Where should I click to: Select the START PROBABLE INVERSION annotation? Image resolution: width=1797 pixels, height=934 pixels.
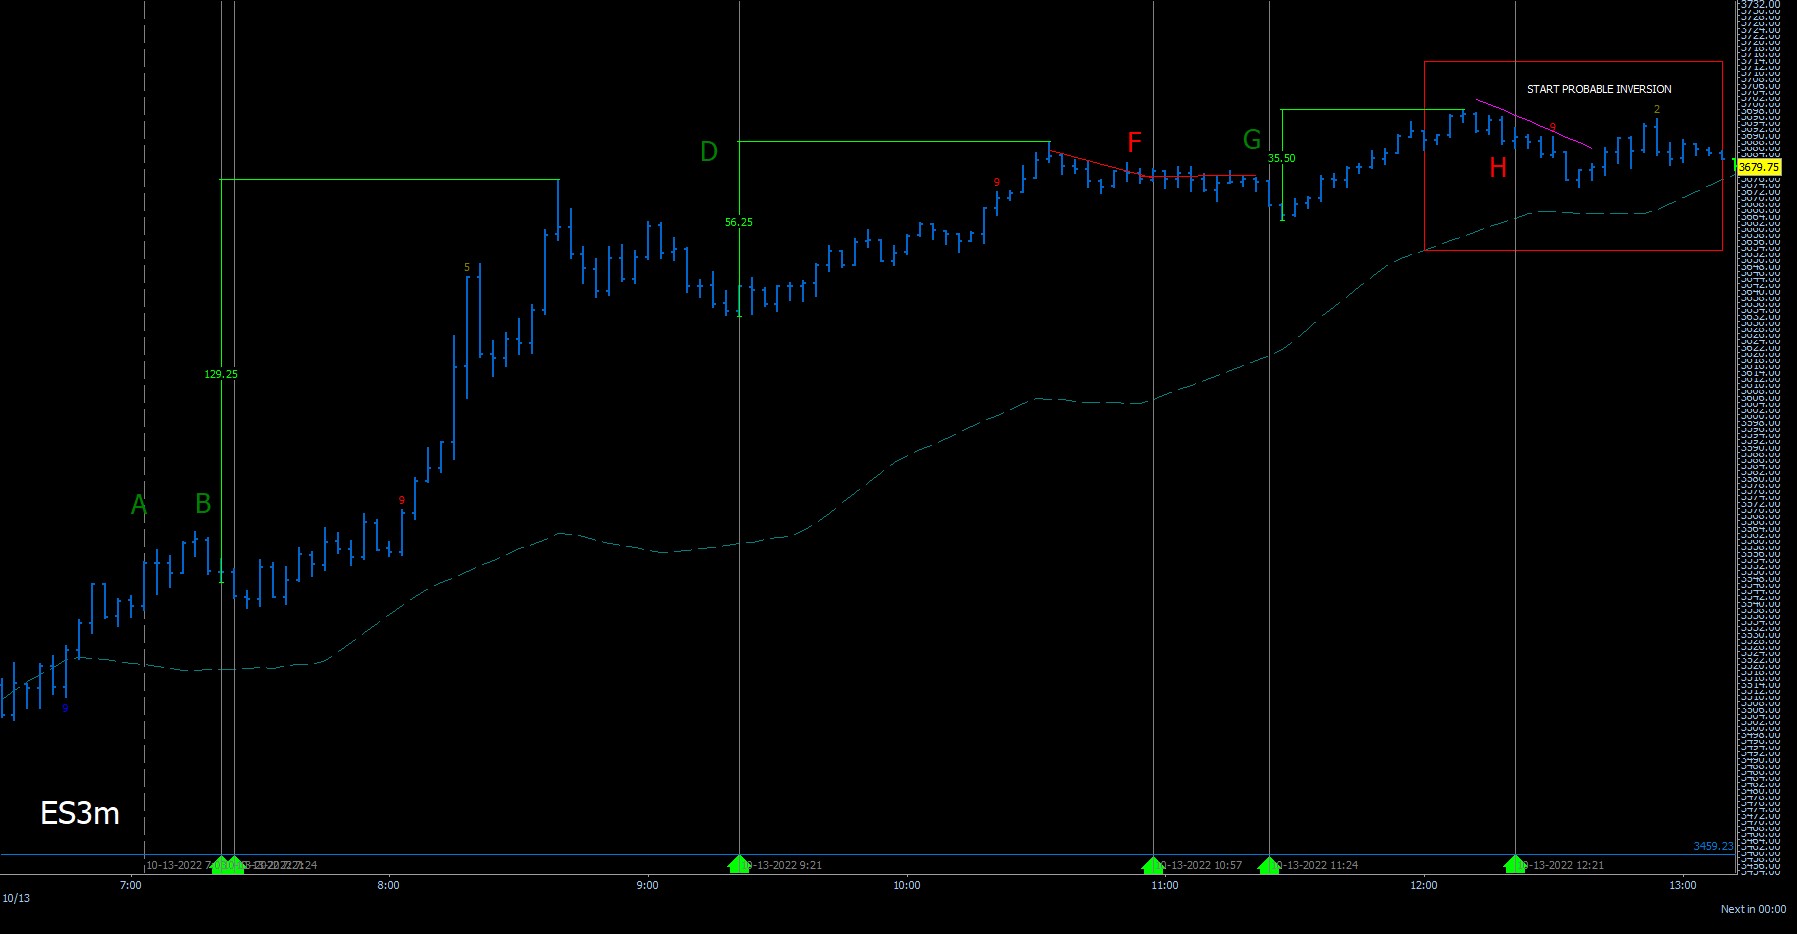[x=1599, y=89]
